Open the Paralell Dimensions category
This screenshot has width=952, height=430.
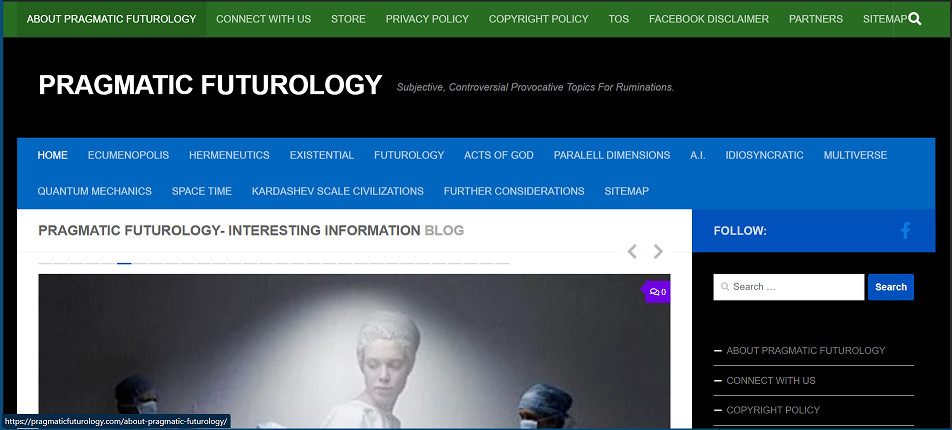[x=612, y=155]
